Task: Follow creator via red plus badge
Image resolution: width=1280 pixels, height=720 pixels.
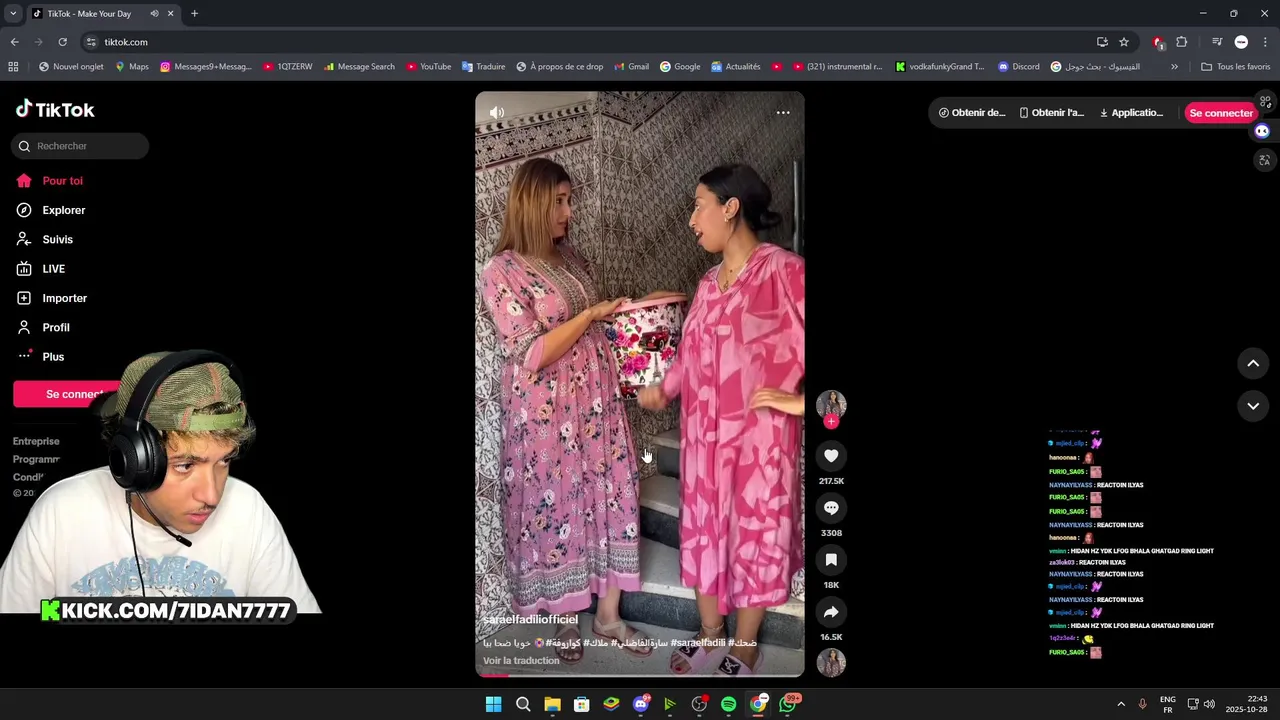Action: click(x=831, y=421)
